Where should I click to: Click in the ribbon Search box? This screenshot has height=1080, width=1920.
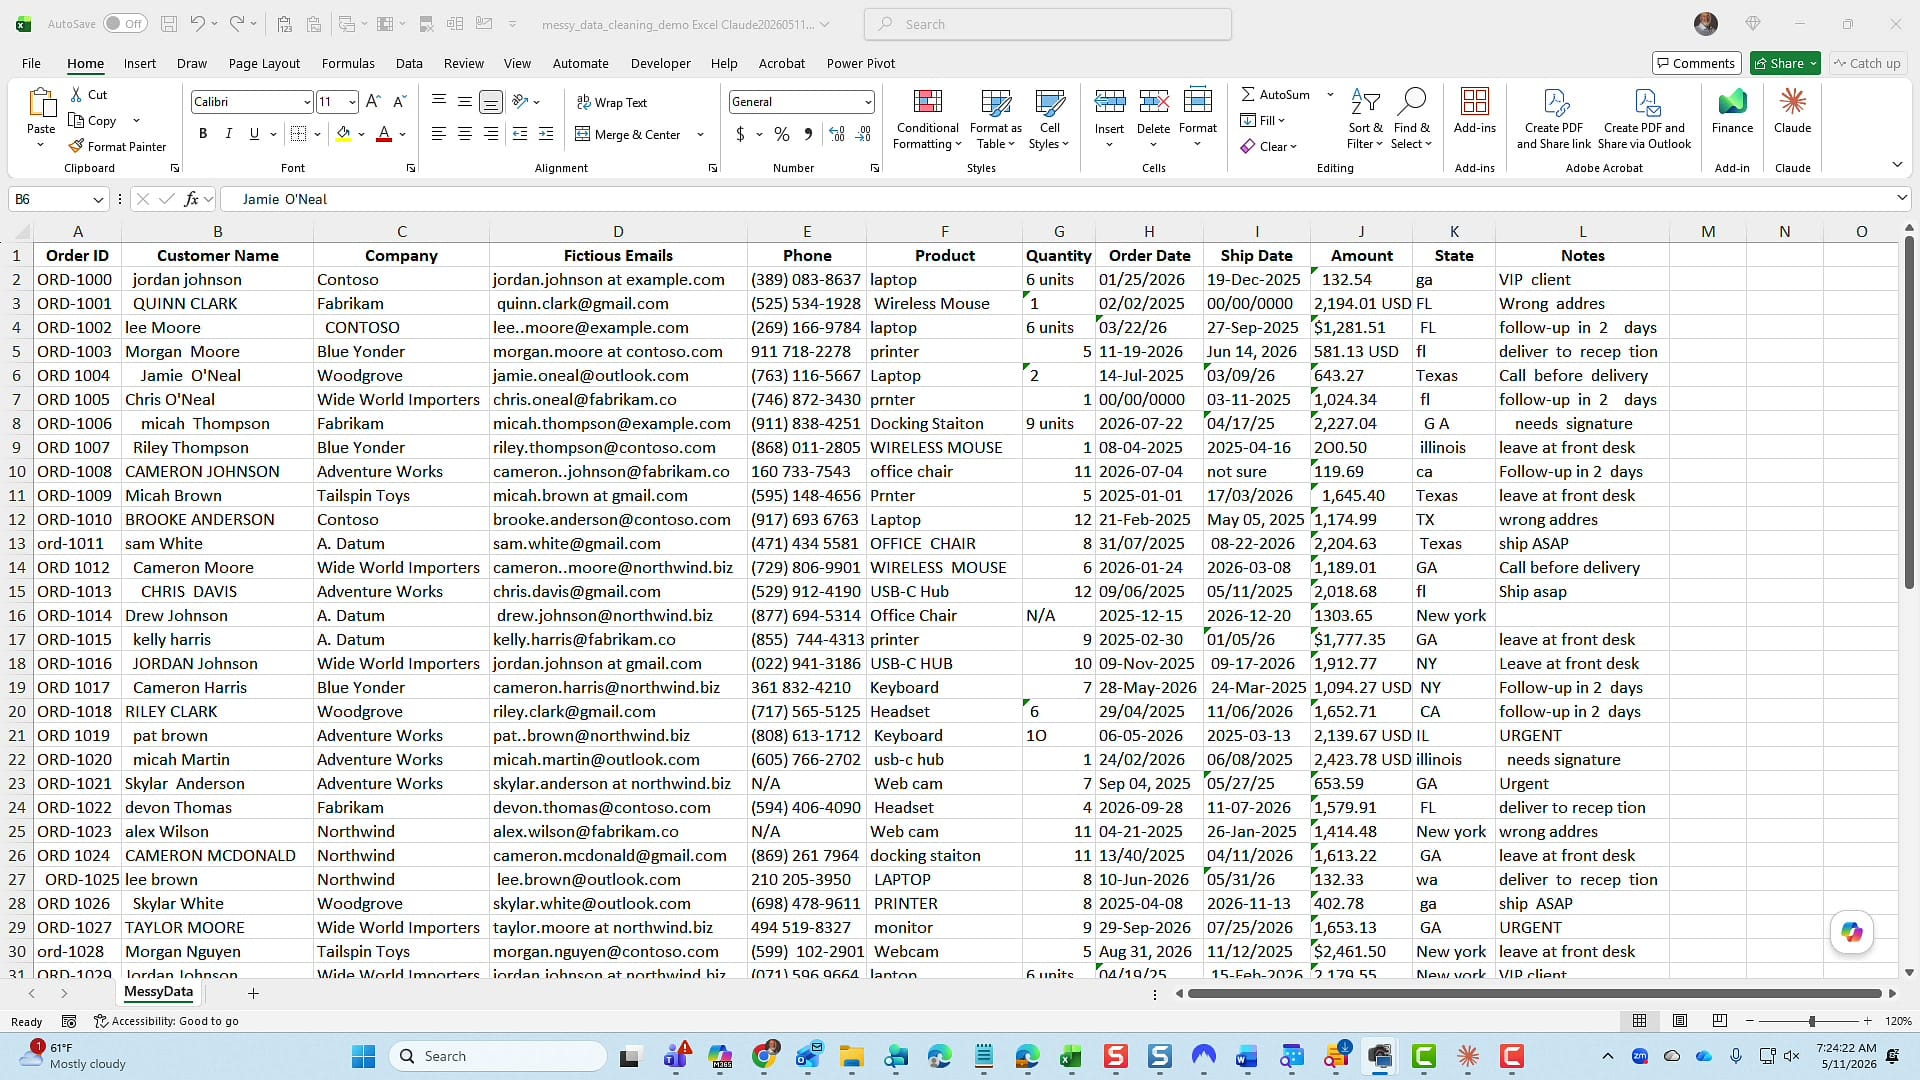click(1048, 24)
